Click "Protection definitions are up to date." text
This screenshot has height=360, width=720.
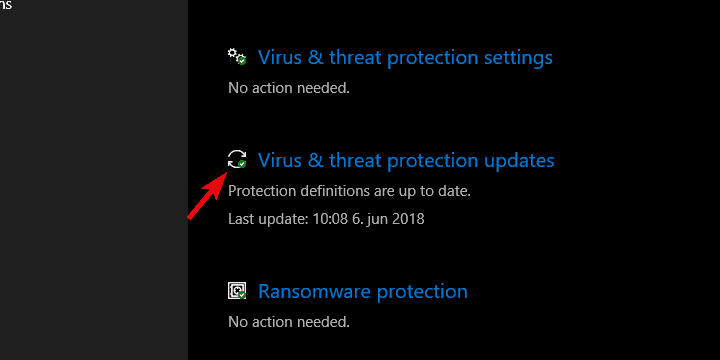pyautogui.click(x=349, y=191)
